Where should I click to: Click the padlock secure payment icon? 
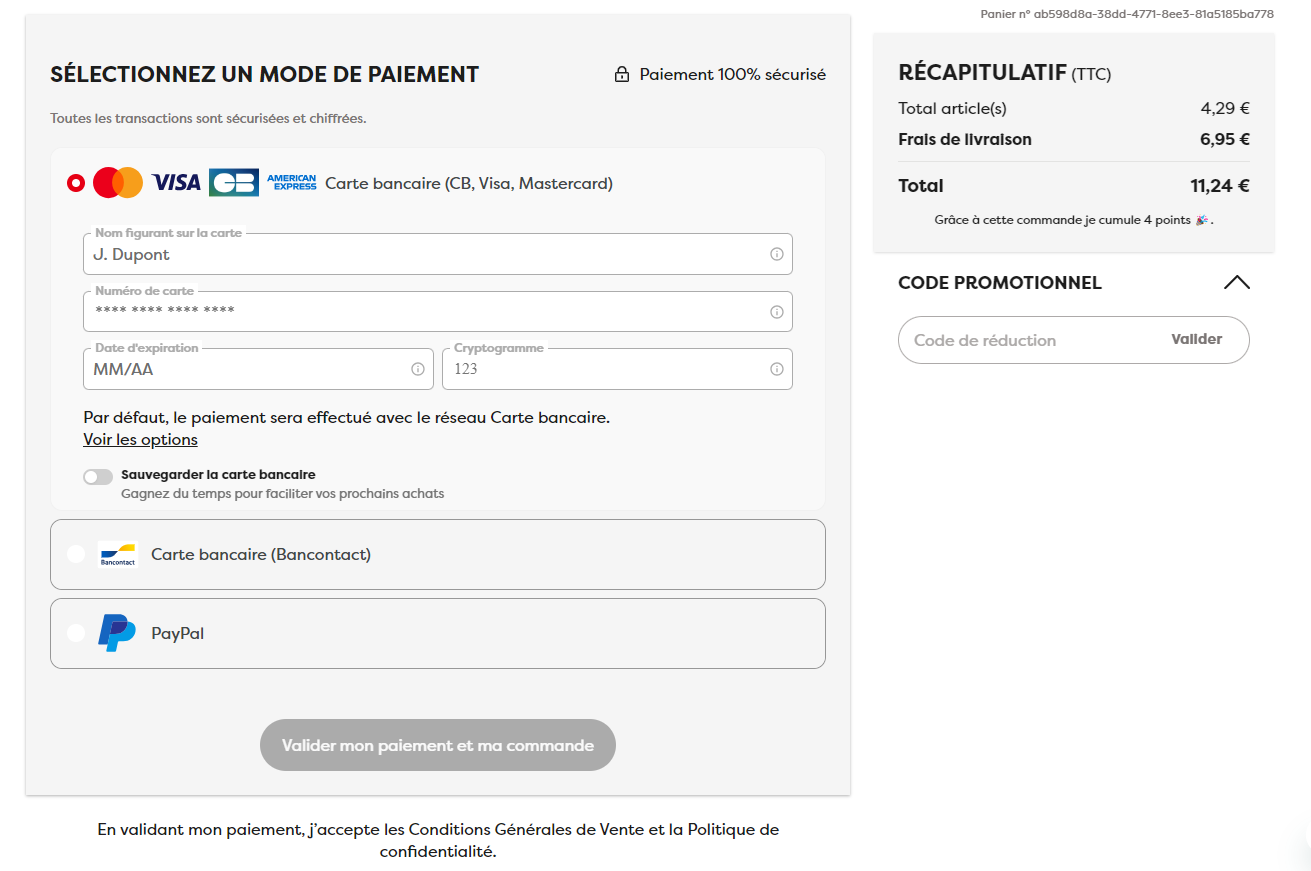(622, 75)
